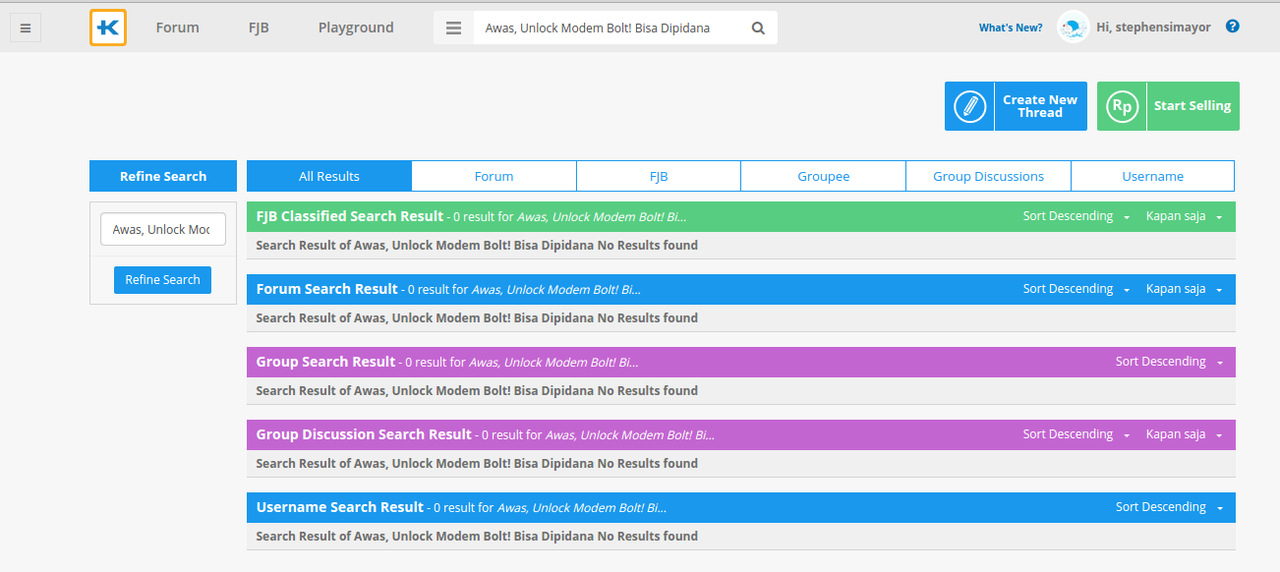
Task: Click the Group Search Result heading
Action: point(326,362)
